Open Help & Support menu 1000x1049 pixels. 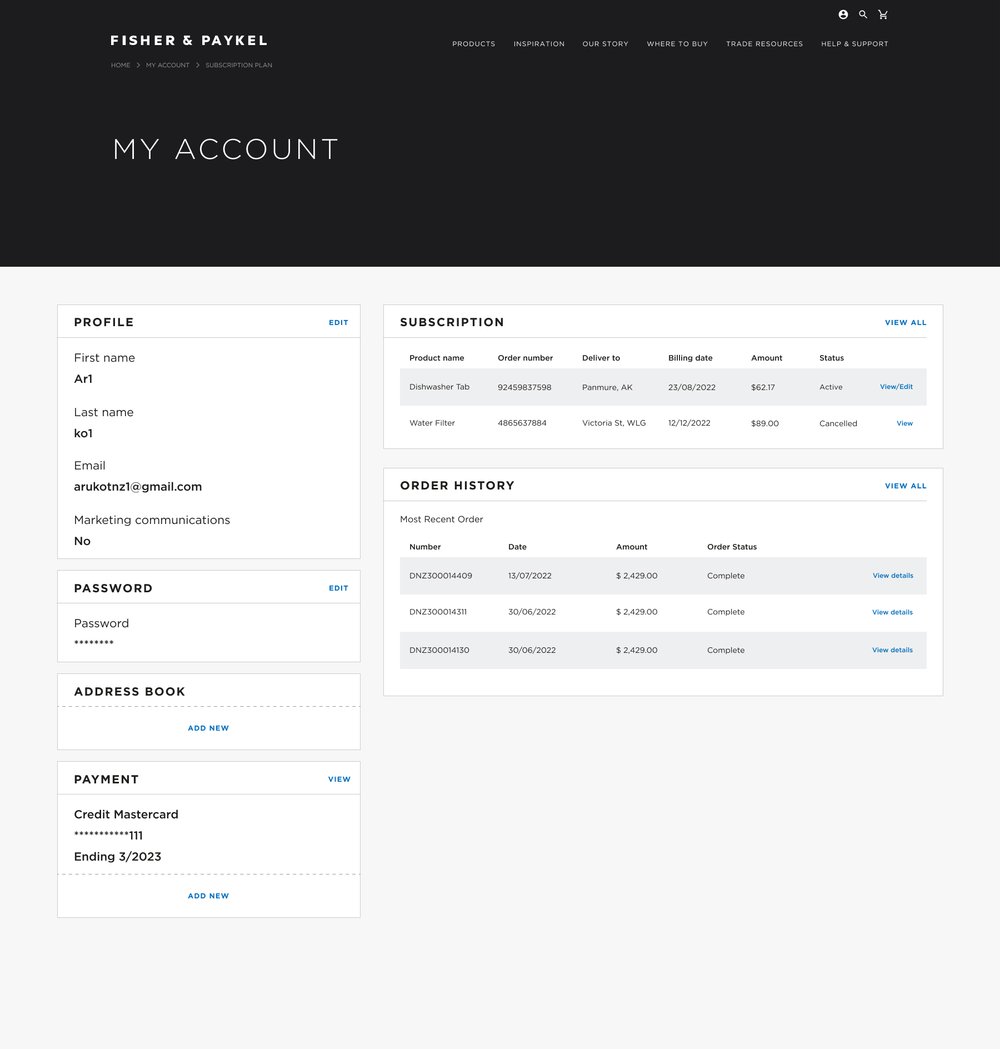[x=854, y=44]
